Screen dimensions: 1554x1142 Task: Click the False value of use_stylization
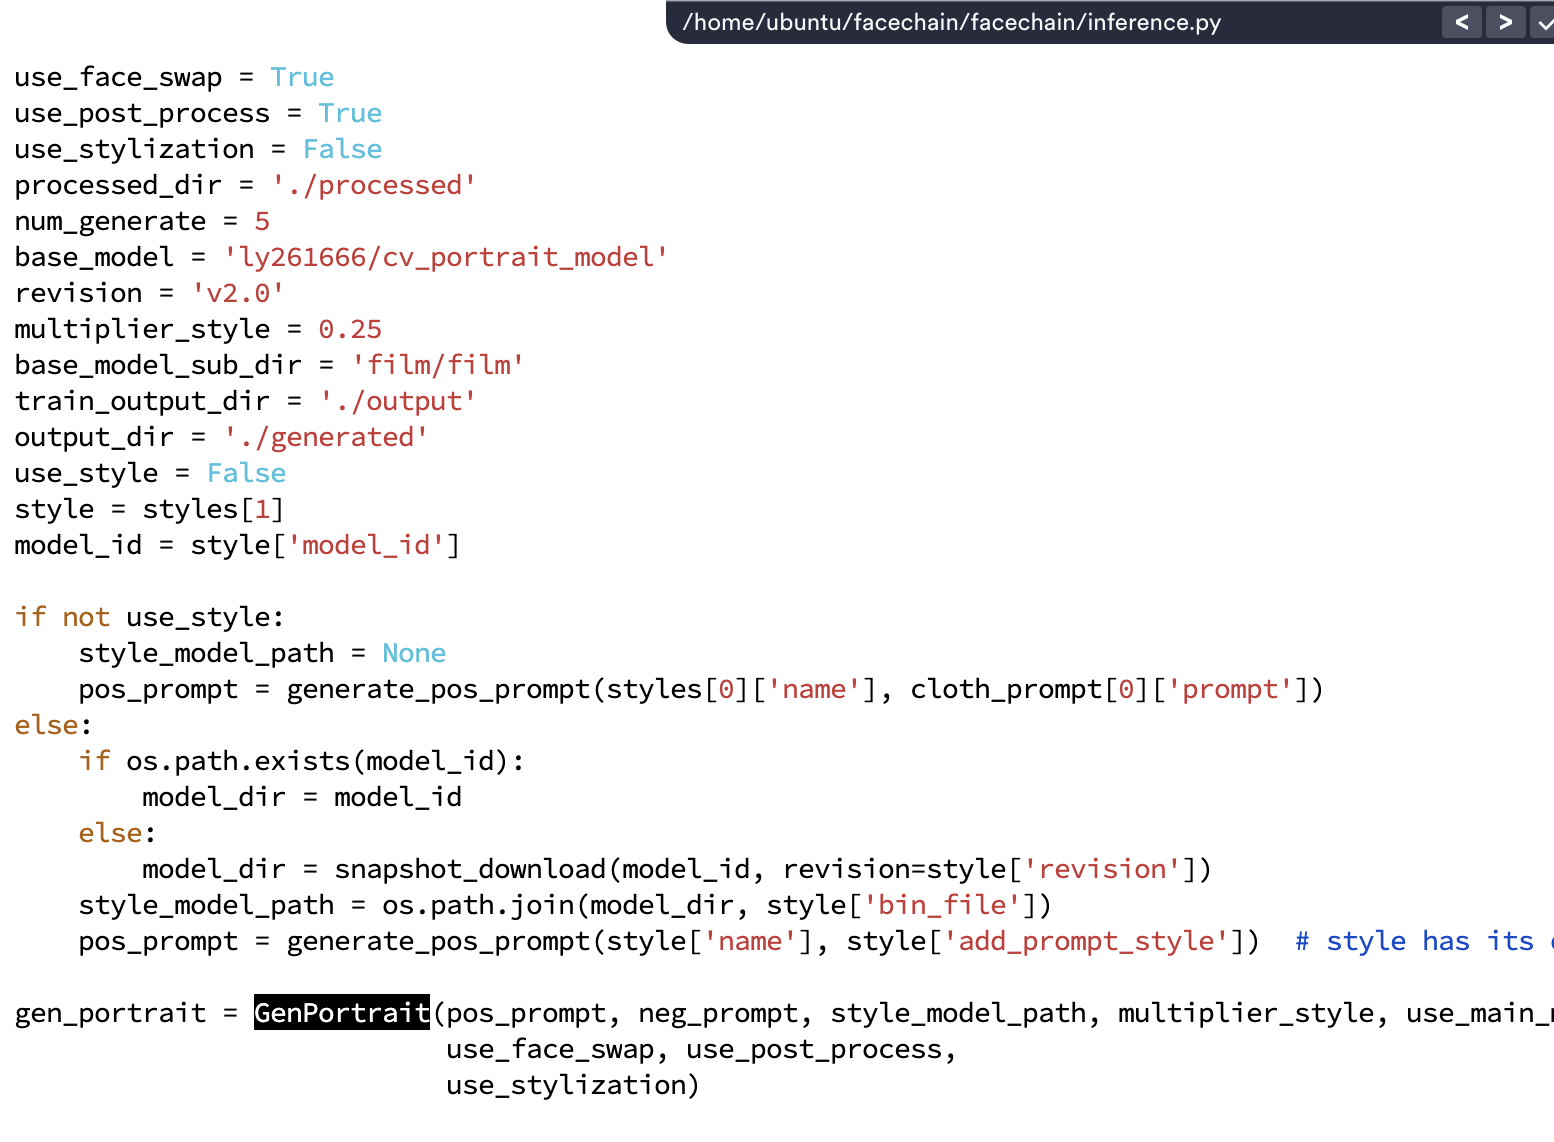(x=342, y=148)
